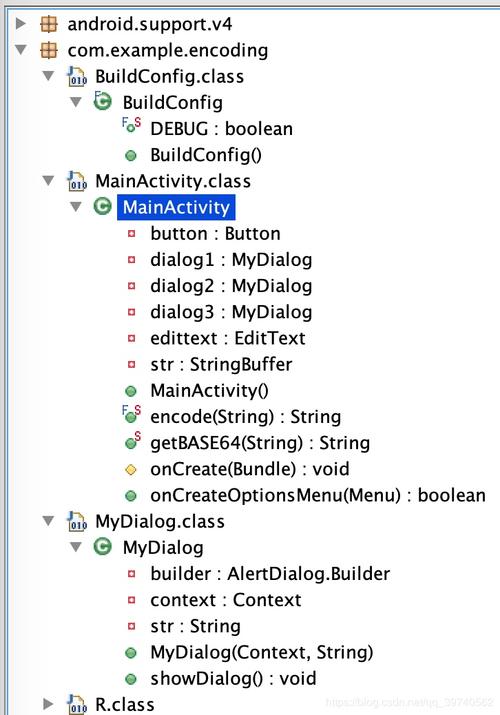The height and width of the screenshot is (715, 500).
Task: Click the field icon for str : String
Action: point(131,627)
